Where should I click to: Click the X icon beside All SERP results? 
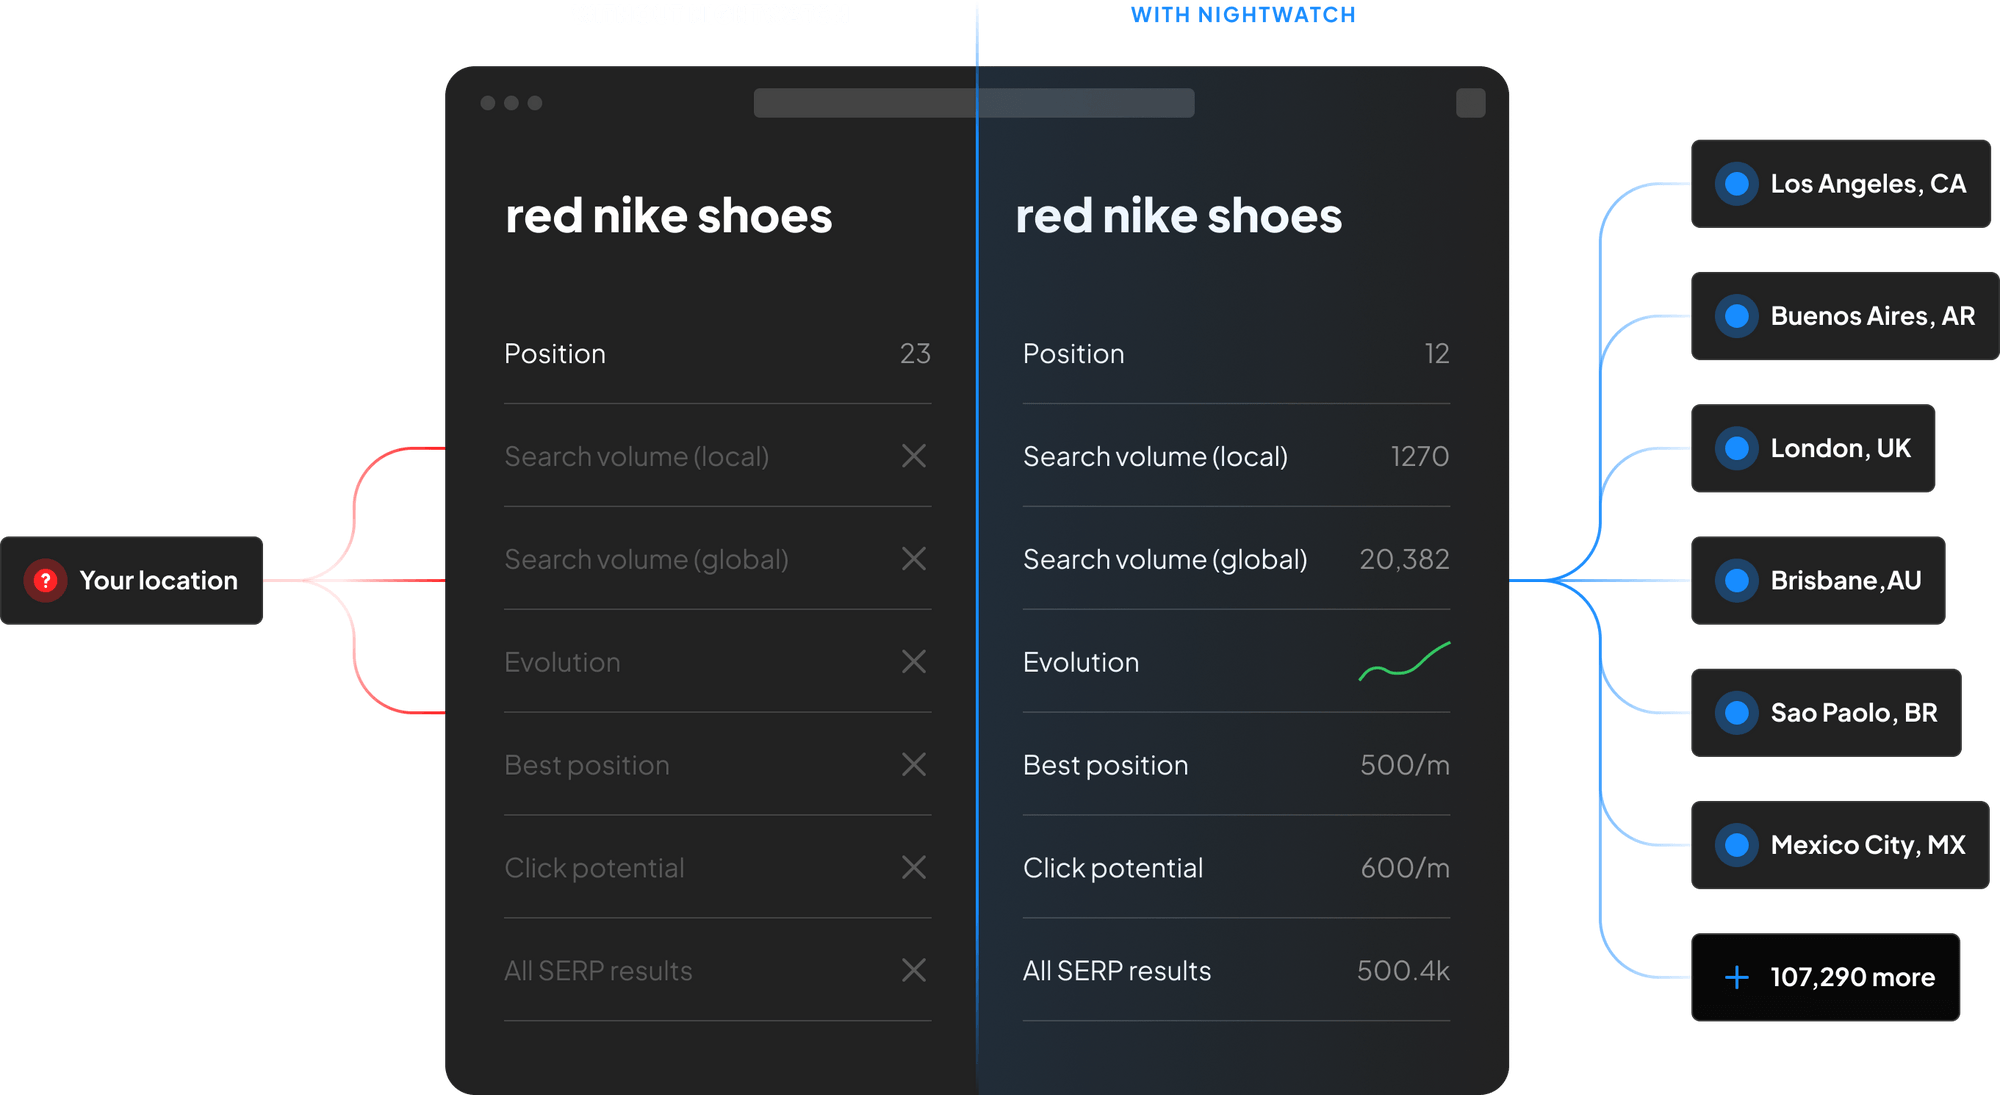(x=913, y=970)
